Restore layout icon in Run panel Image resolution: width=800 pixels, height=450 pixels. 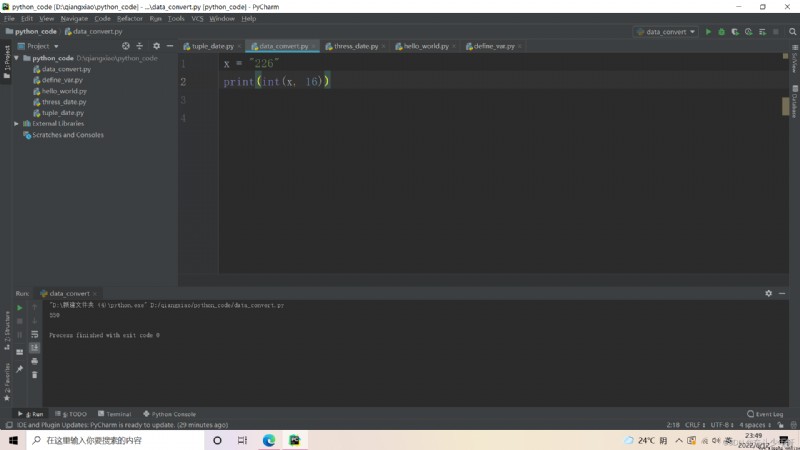point(19,352)
